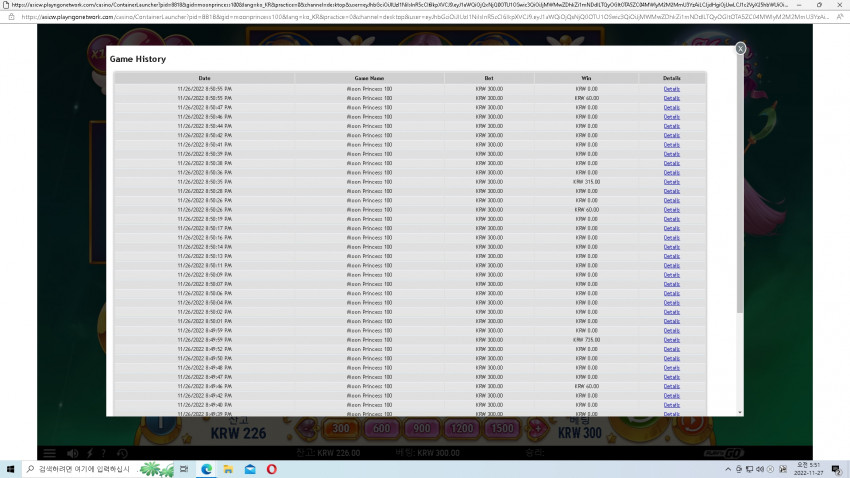Viewport: 850px width, 478px height.
Task: Select the 1500 bet chip
Action: (x=501, y=429)
